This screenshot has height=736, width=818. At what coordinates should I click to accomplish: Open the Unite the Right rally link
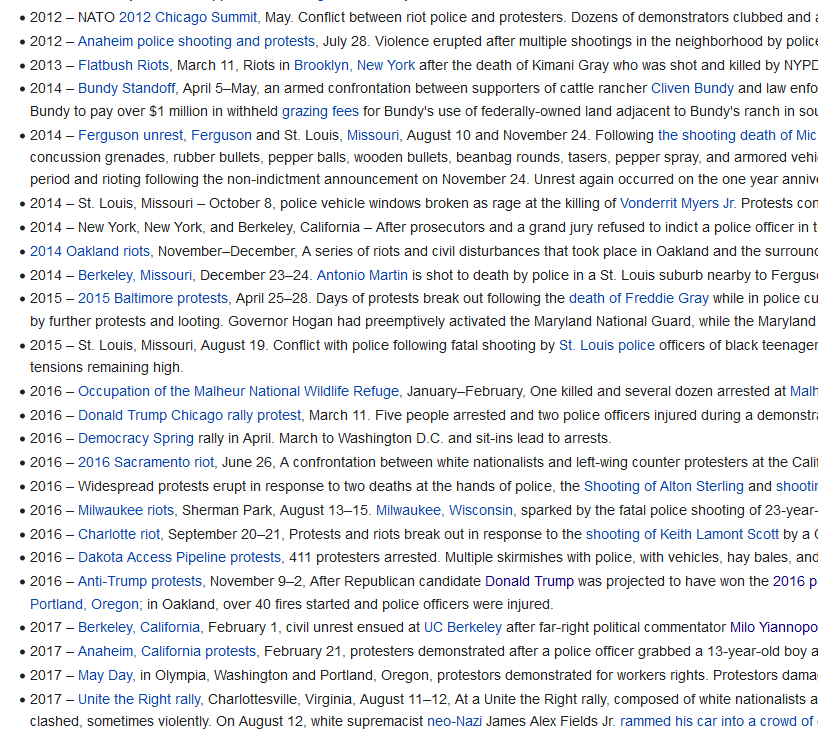[139, 699]
